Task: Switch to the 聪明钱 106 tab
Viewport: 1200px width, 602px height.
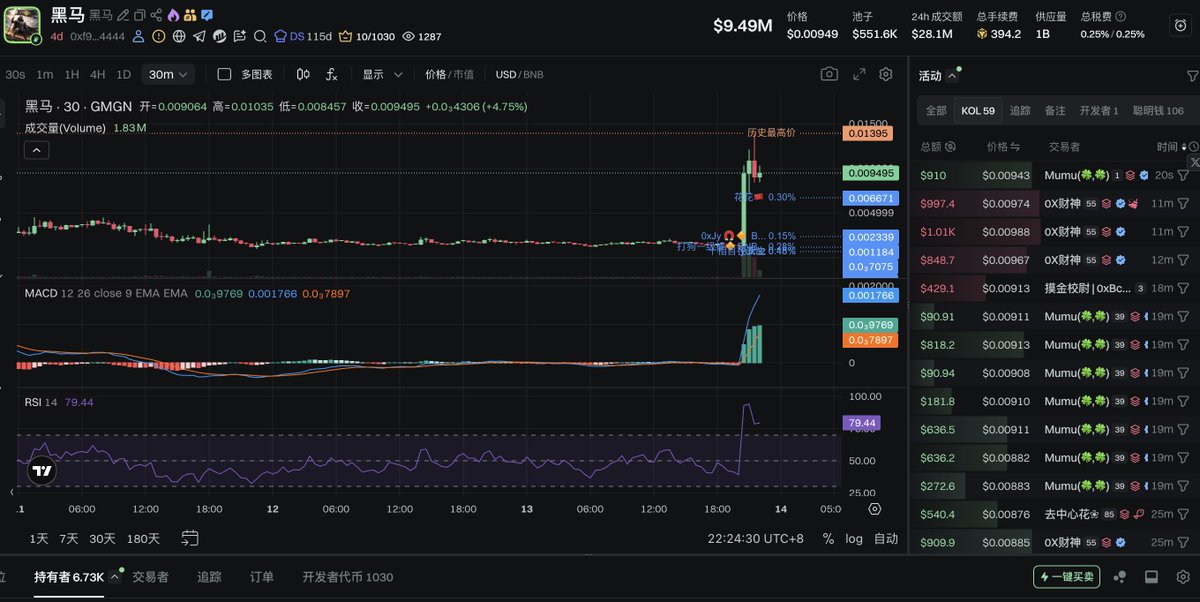Action: [x=1156, y=110]
